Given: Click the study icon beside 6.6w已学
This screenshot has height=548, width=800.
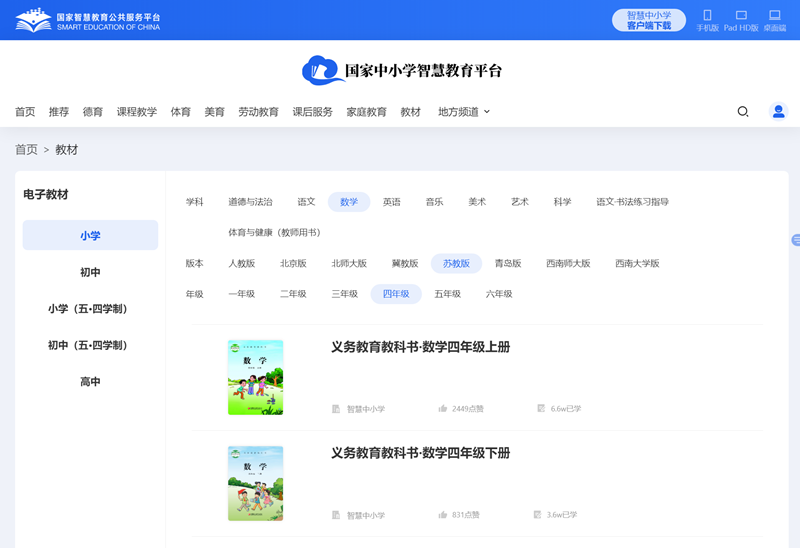Looking at the screenshot, I should 541,408.
